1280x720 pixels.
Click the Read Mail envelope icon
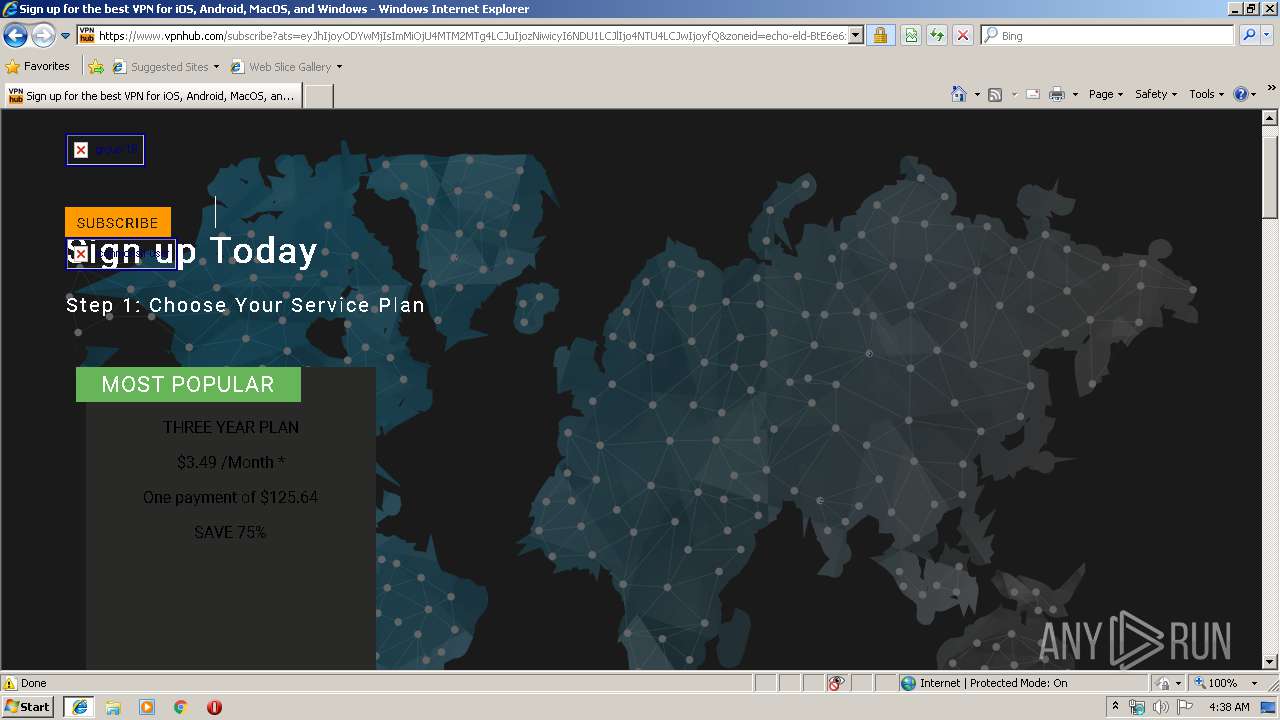pyautogui.click(x=1033, y=94)
